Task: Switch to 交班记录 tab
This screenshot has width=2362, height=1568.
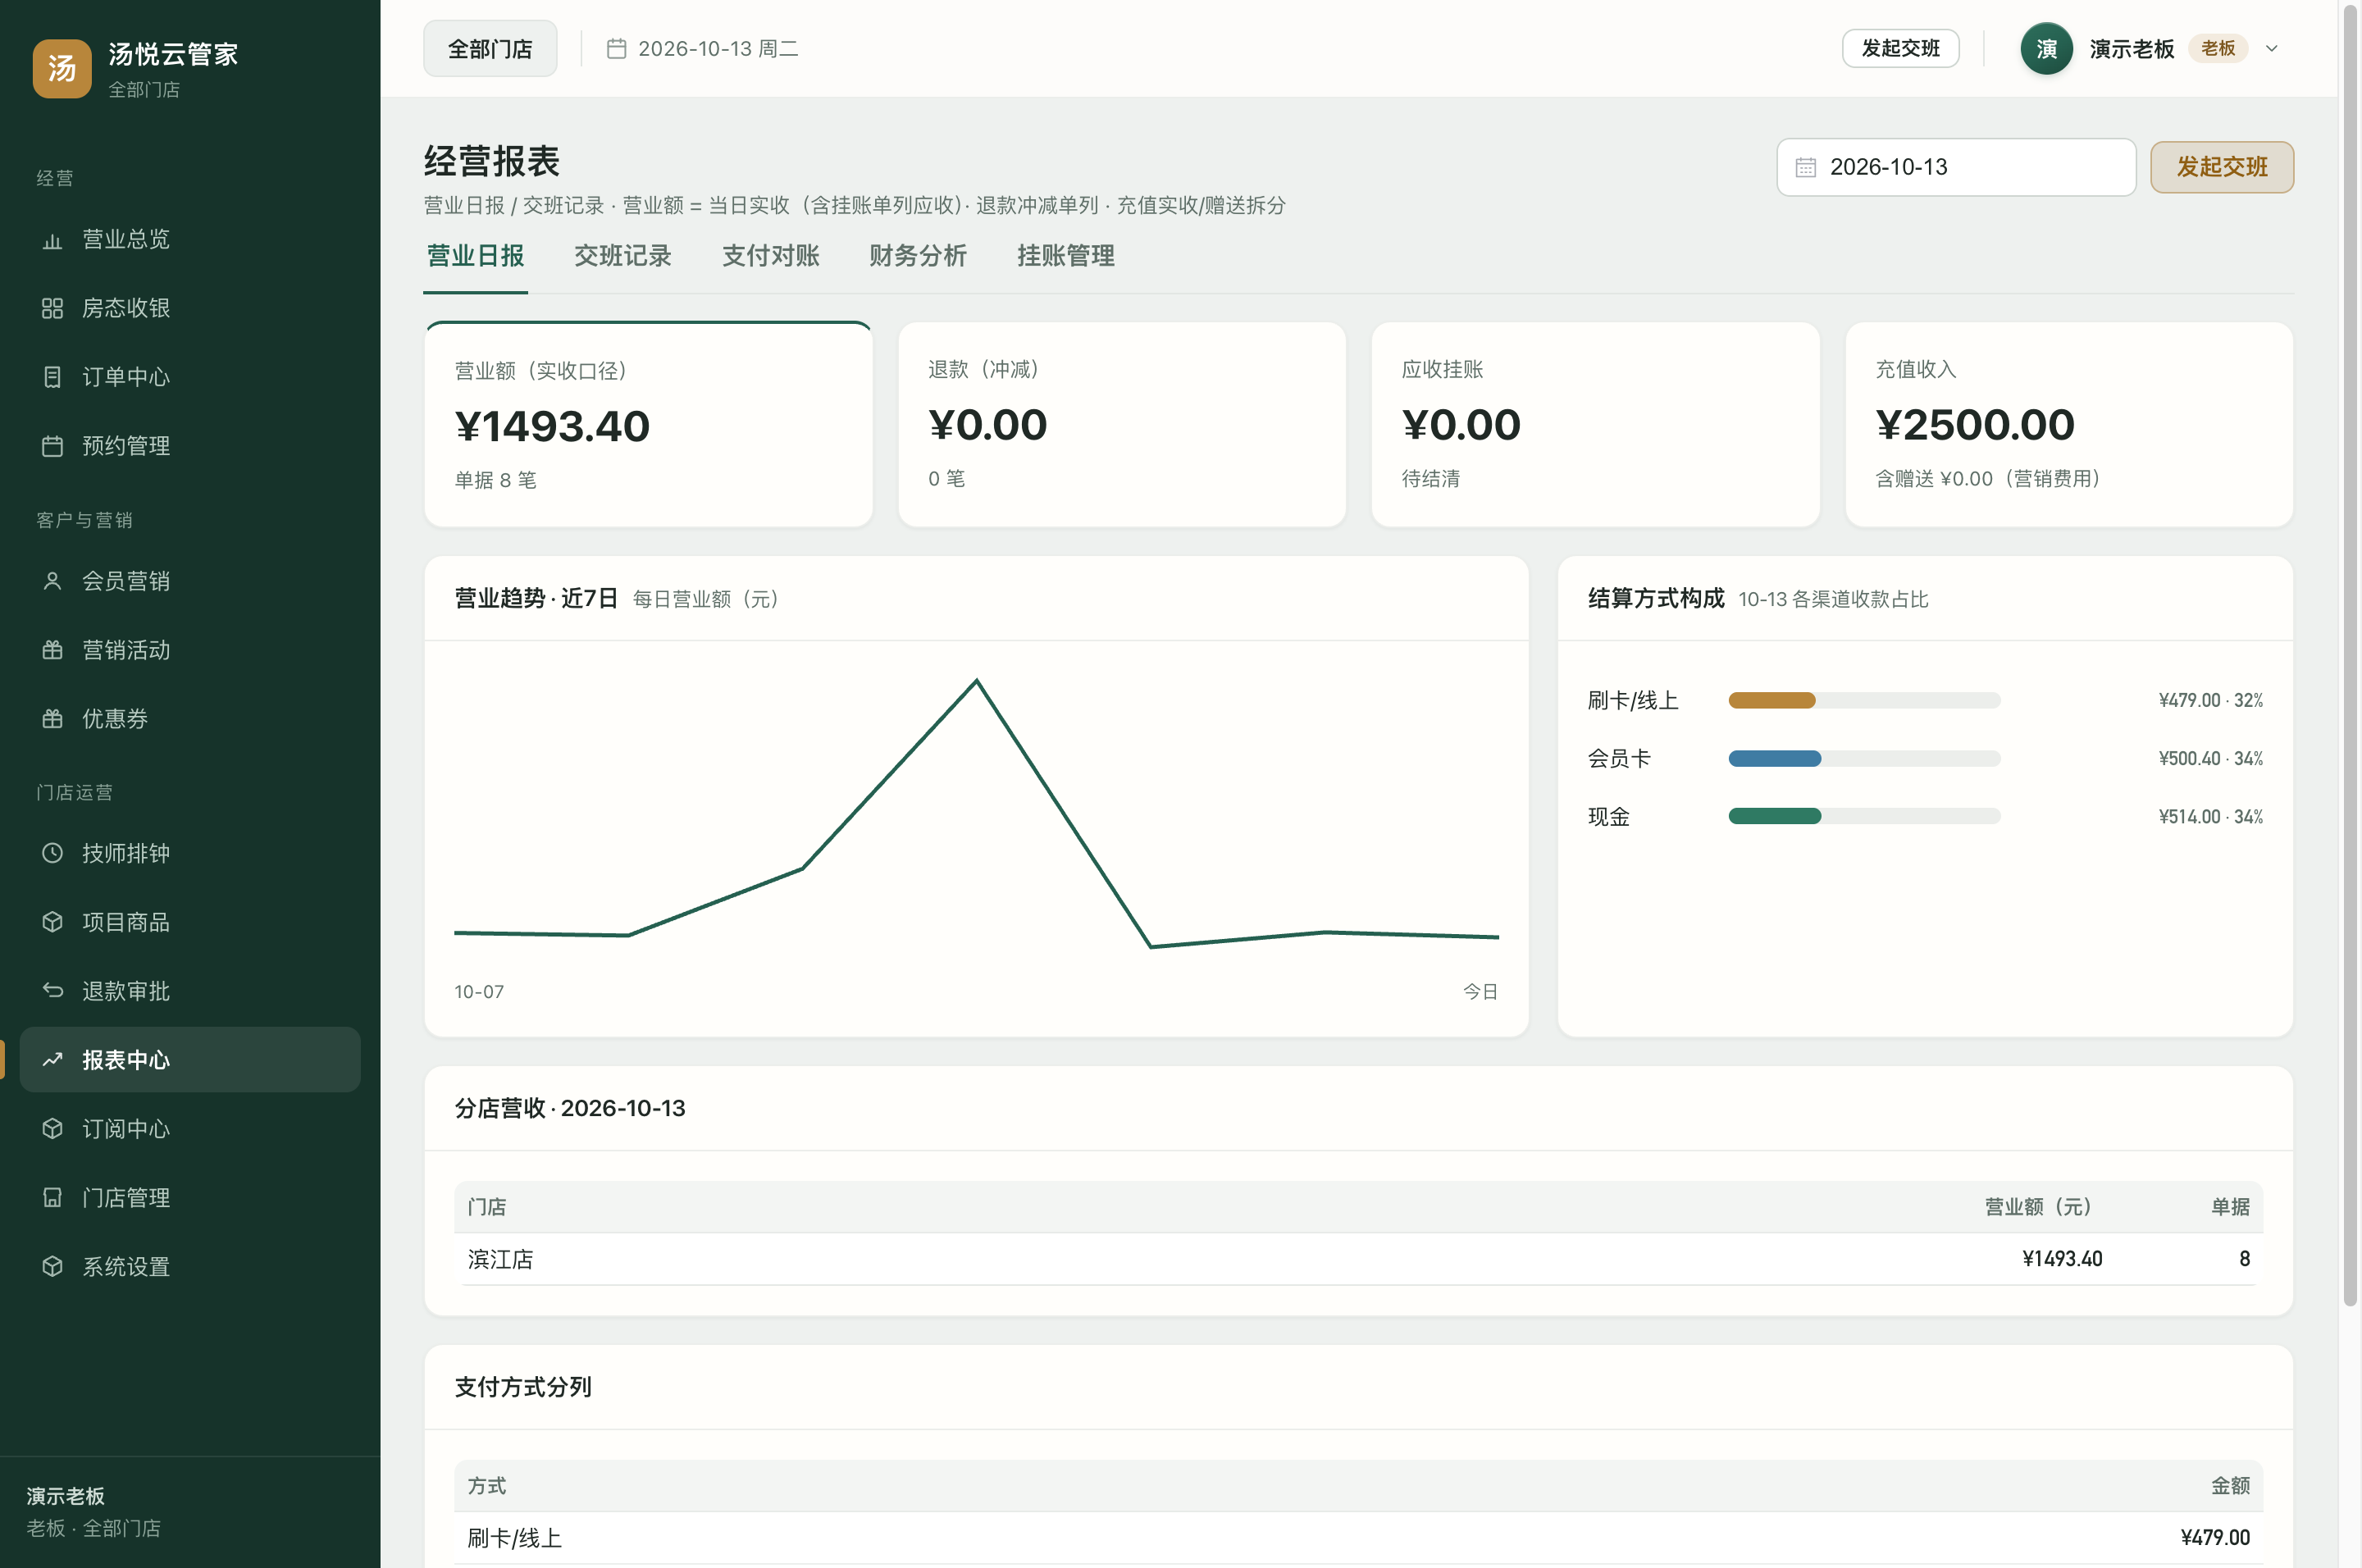Action: click(622, 256)
